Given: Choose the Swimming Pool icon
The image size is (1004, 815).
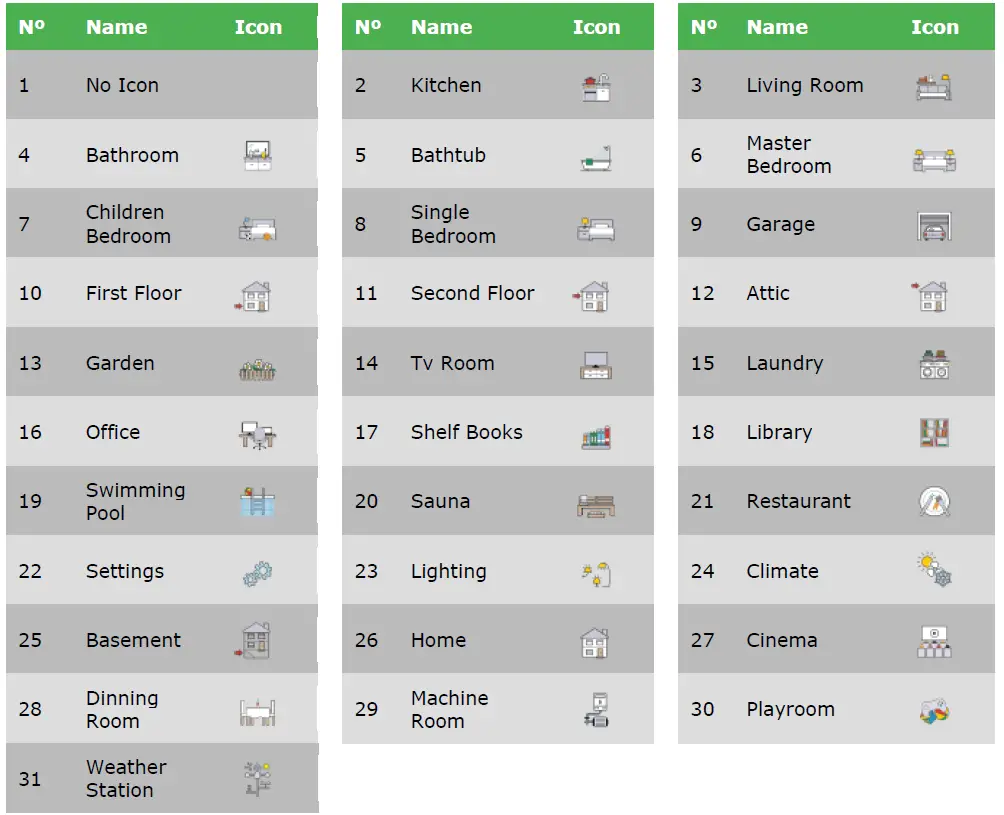Looking at the screenshot, I should click(258, 502).
